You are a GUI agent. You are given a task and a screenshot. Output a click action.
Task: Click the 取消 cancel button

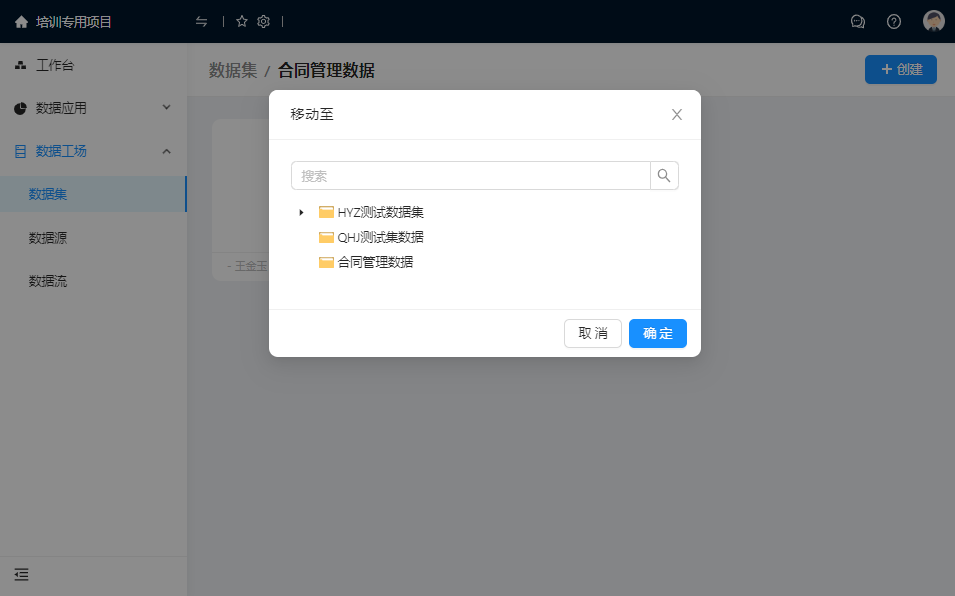click(592, 333)
